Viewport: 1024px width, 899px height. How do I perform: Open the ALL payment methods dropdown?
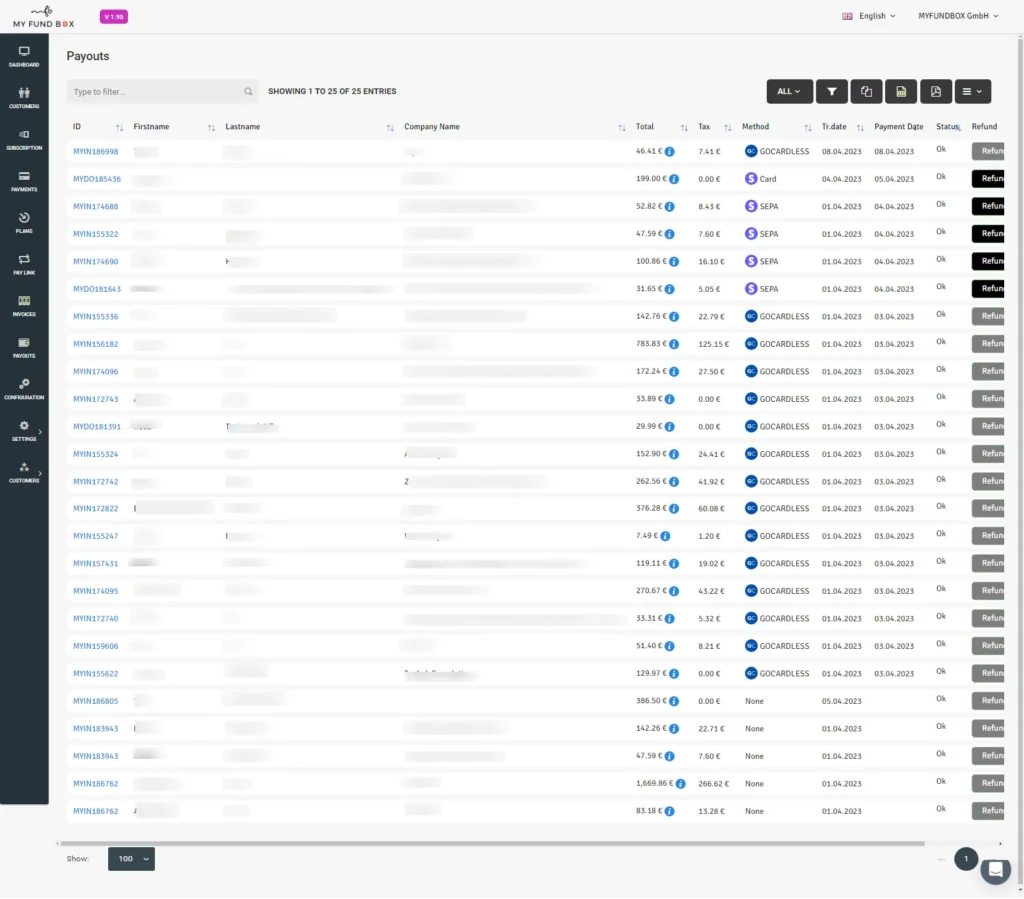coord(789,91)
